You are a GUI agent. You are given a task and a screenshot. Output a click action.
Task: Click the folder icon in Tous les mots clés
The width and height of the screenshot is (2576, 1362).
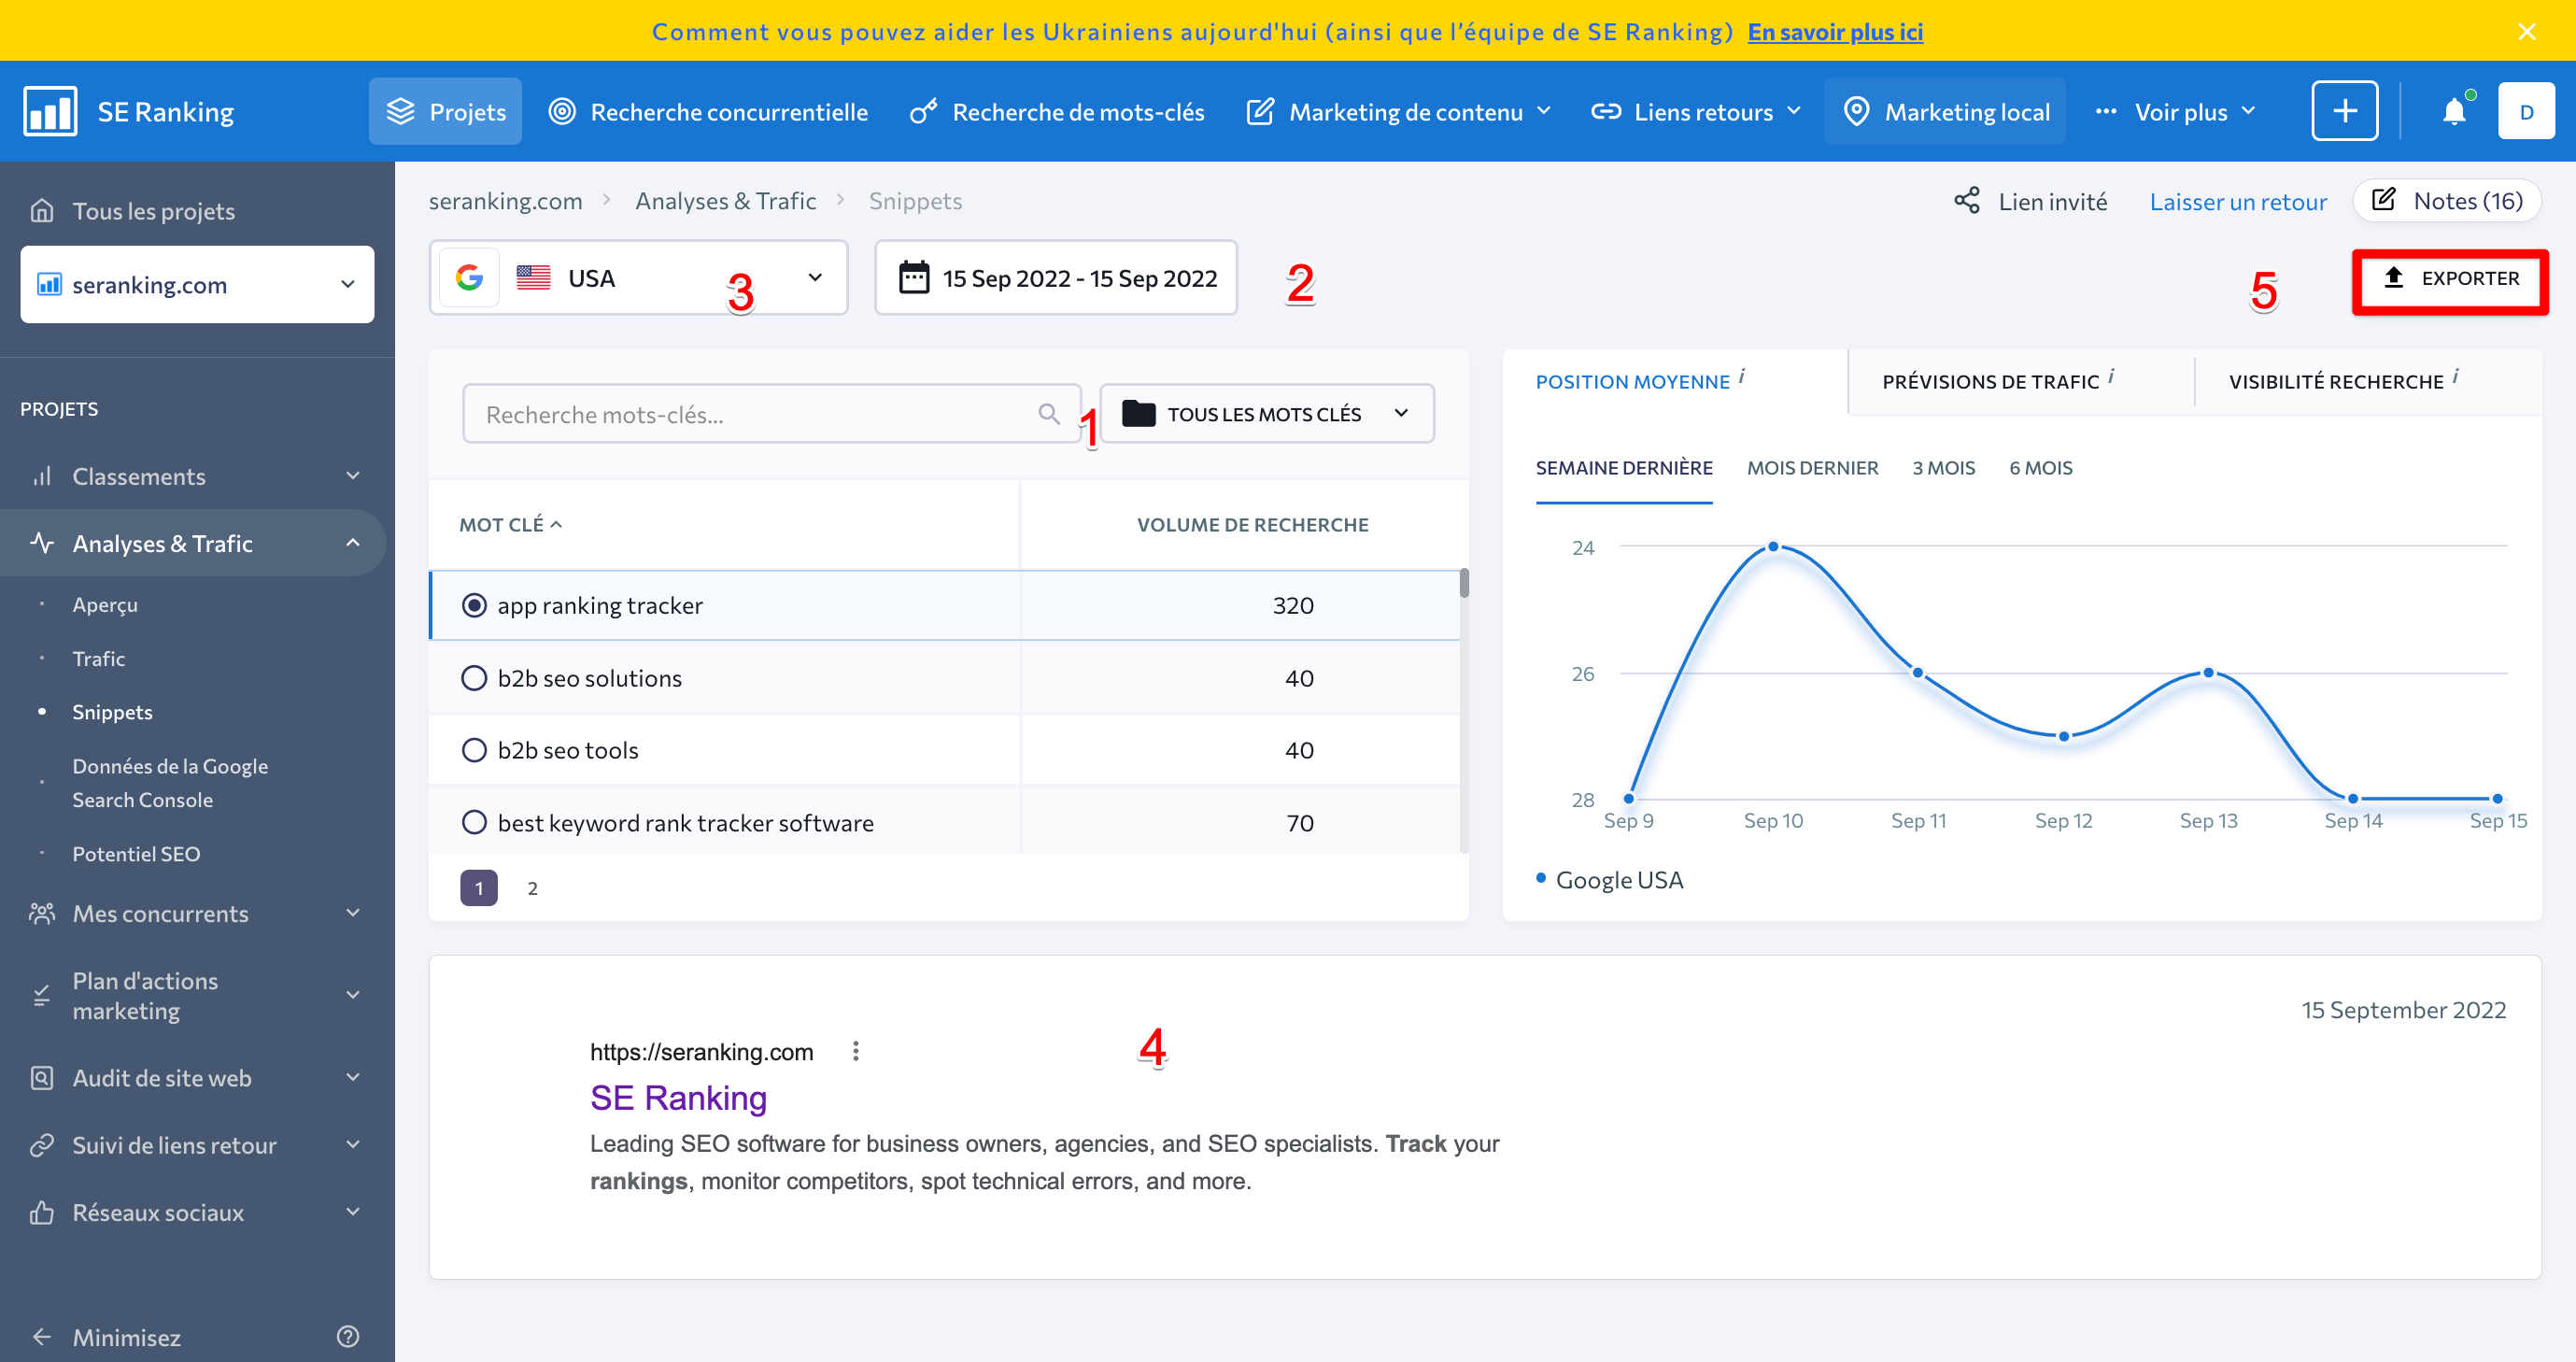coord(1138,413)
